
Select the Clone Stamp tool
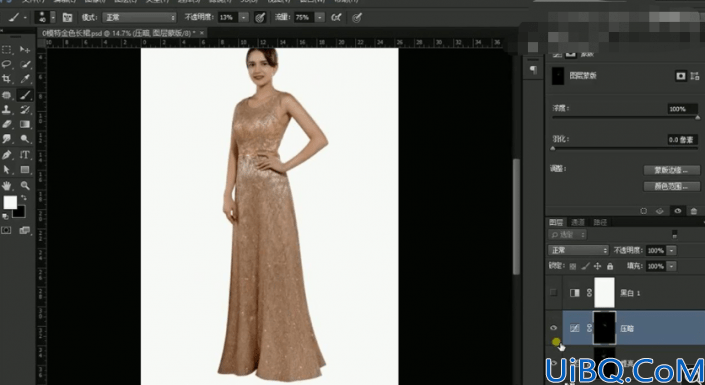(x=7, y=109)
